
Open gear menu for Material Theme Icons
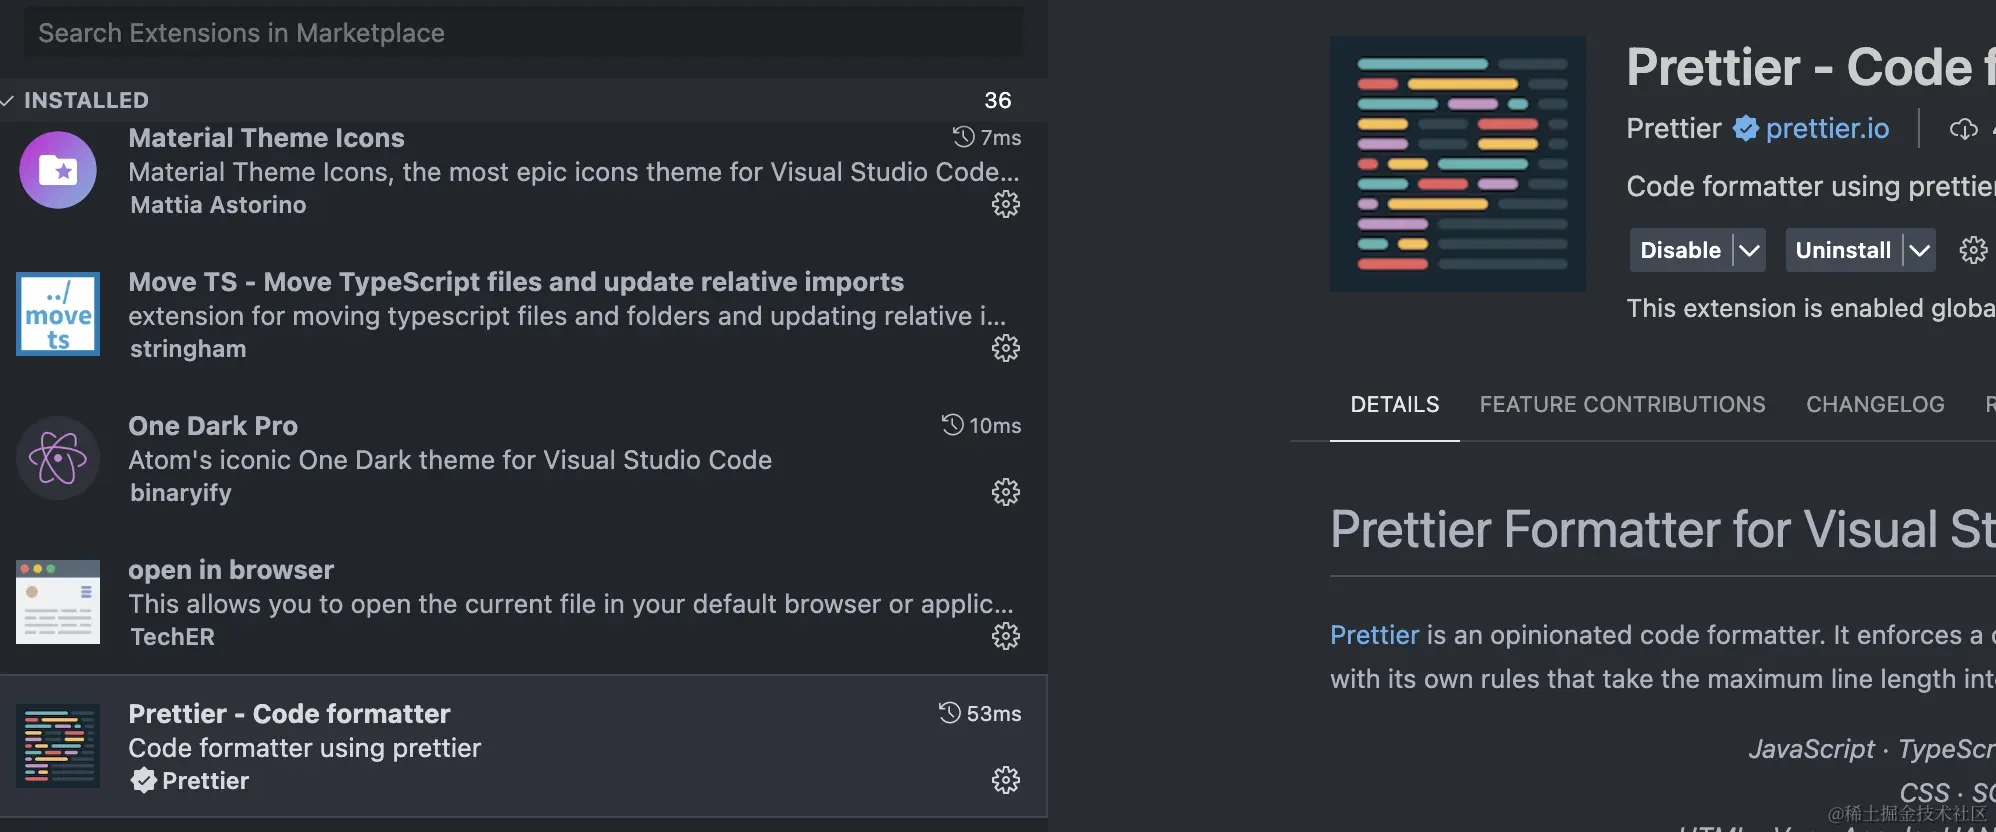coord(1005,205)
